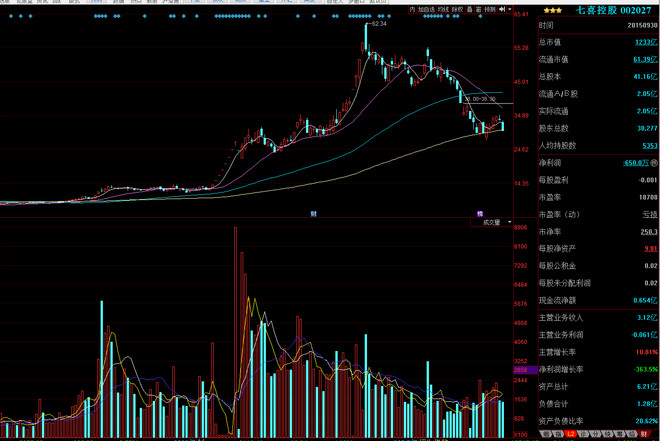This screenshot has width=660, height=441.
Task: Click the 主营增长率 value 10.81%
Action: [647, 352]
